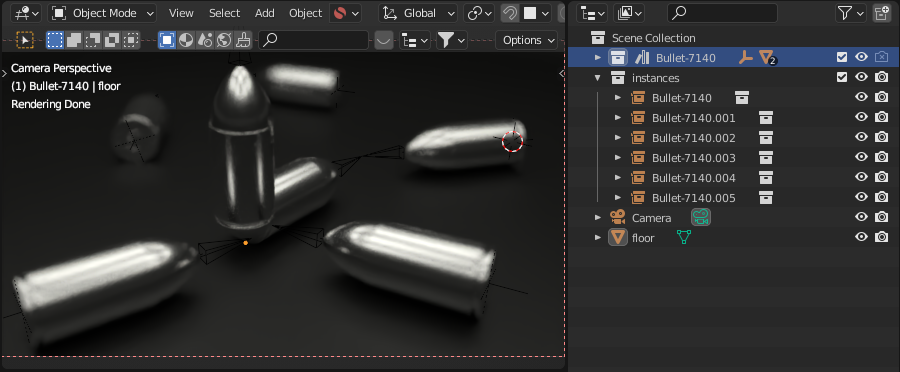900x372 pixels.
Task: Expand the Camera object row
Action: [x=598, y=218]
